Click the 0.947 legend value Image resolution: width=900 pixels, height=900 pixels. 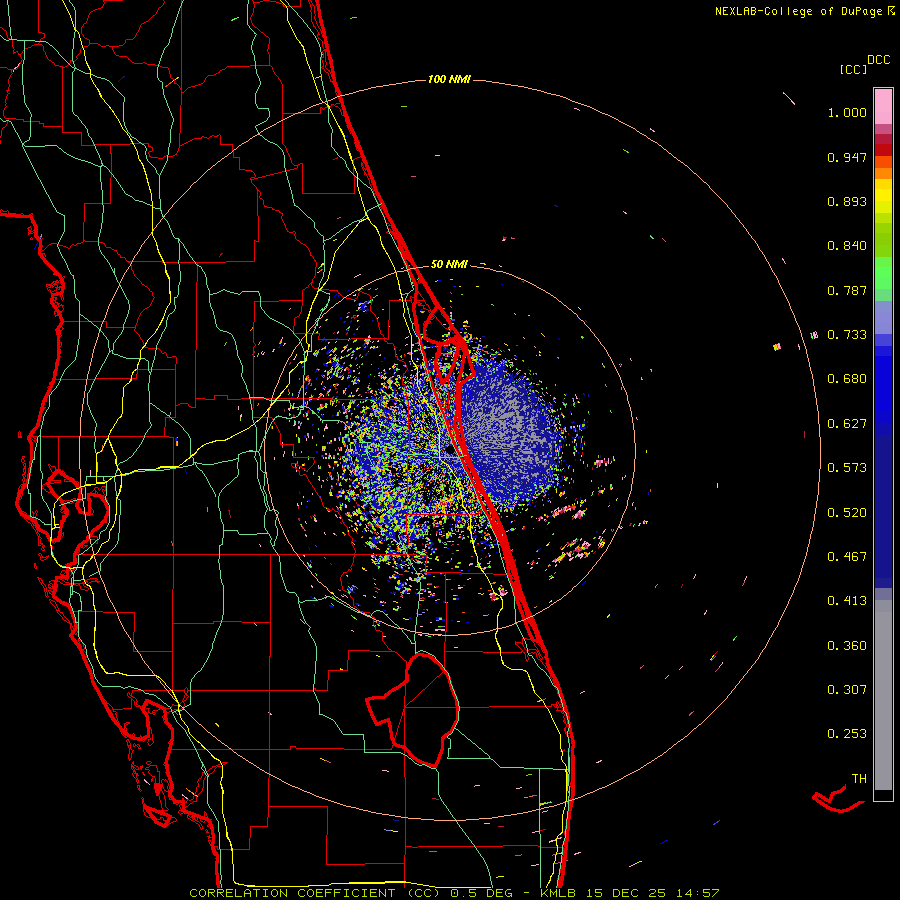click(847, 157)
